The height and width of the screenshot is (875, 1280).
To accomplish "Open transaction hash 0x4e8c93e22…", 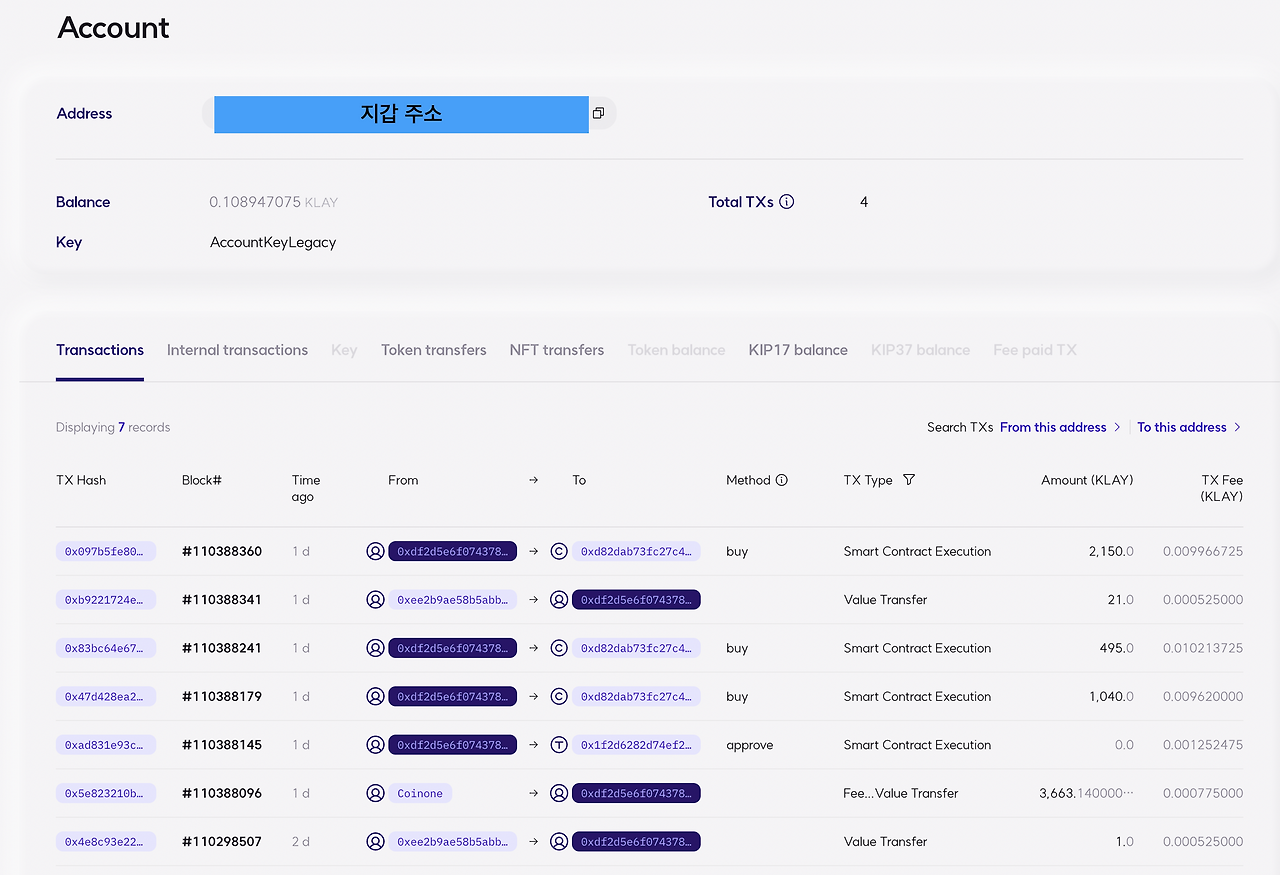I will coord(106,841).
